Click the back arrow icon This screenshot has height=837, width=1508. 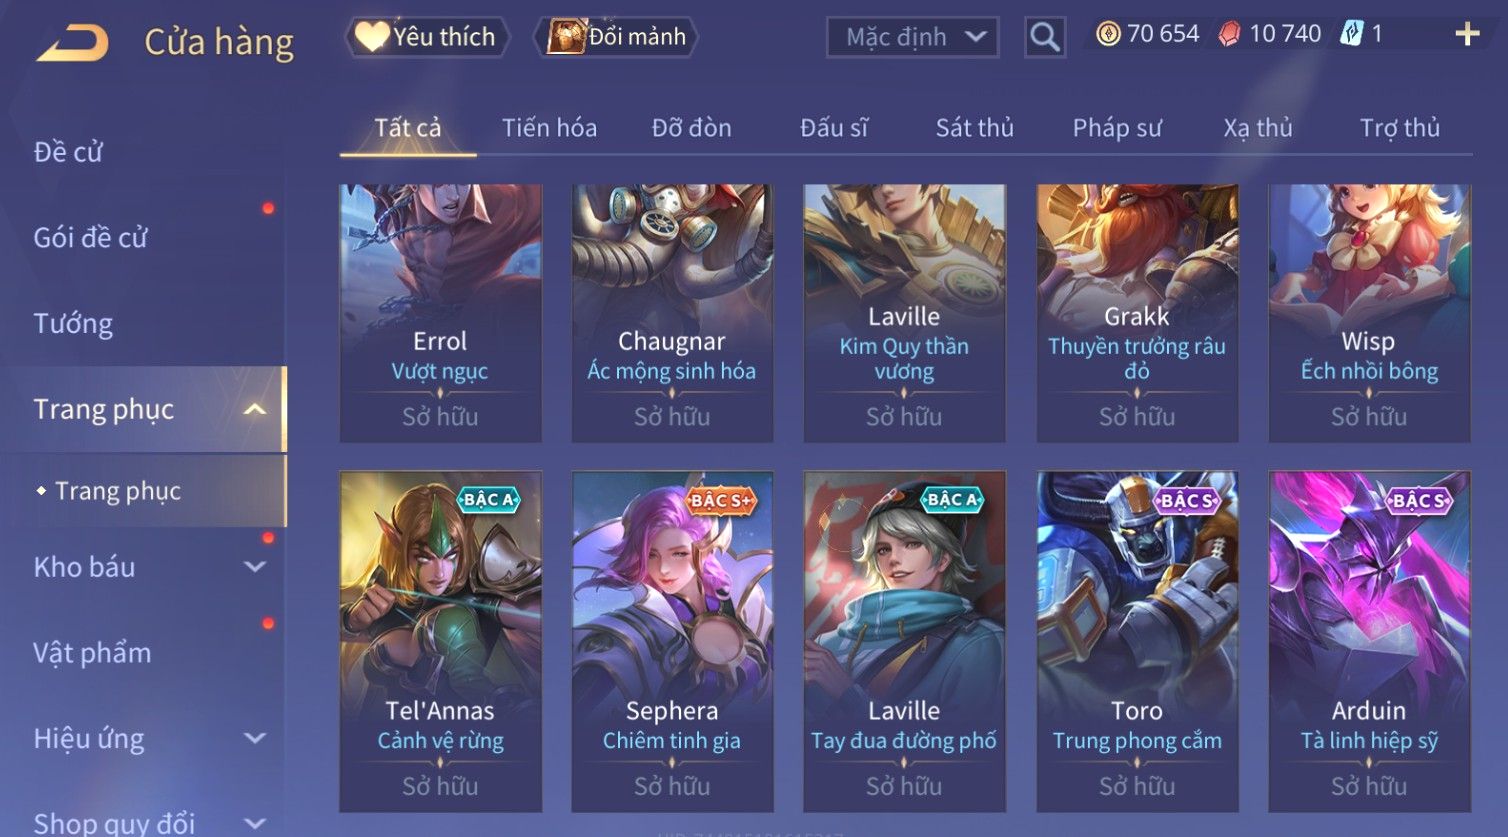(72, 43)
